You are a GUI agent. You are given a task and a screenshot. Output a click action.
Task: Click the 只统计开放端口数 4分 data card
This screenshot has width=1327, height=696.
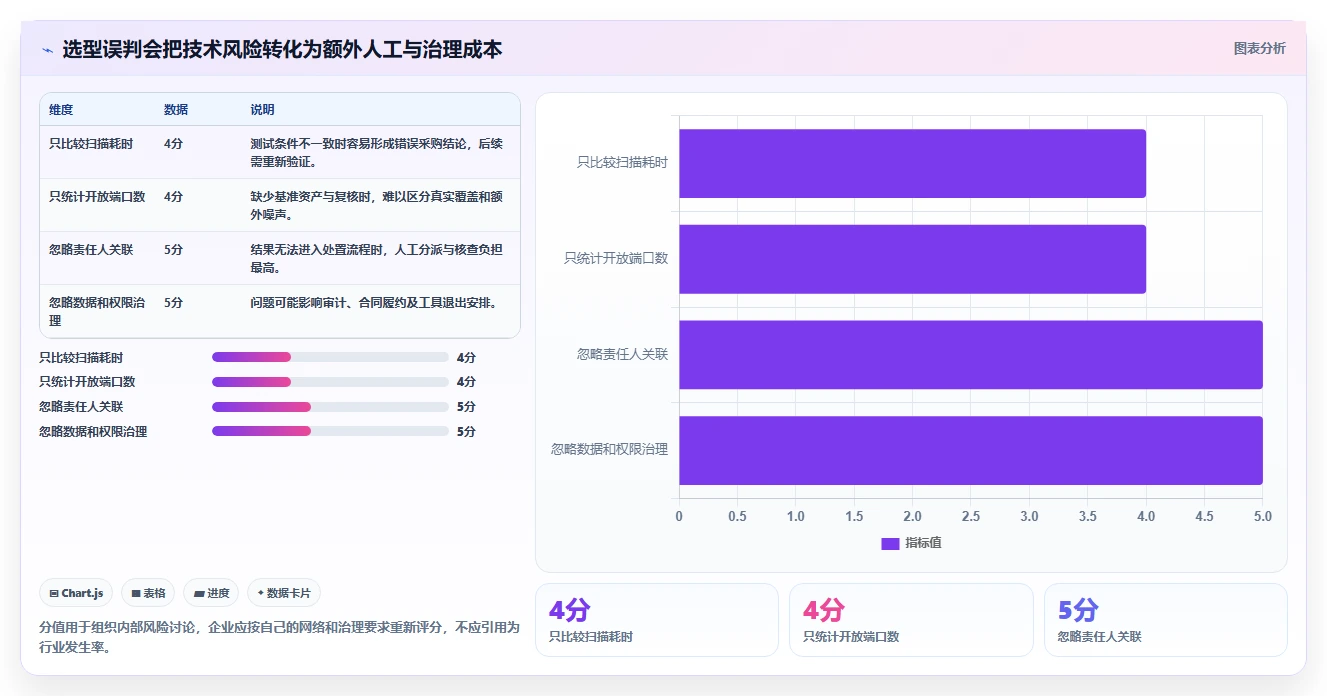(x=911, y=620)
